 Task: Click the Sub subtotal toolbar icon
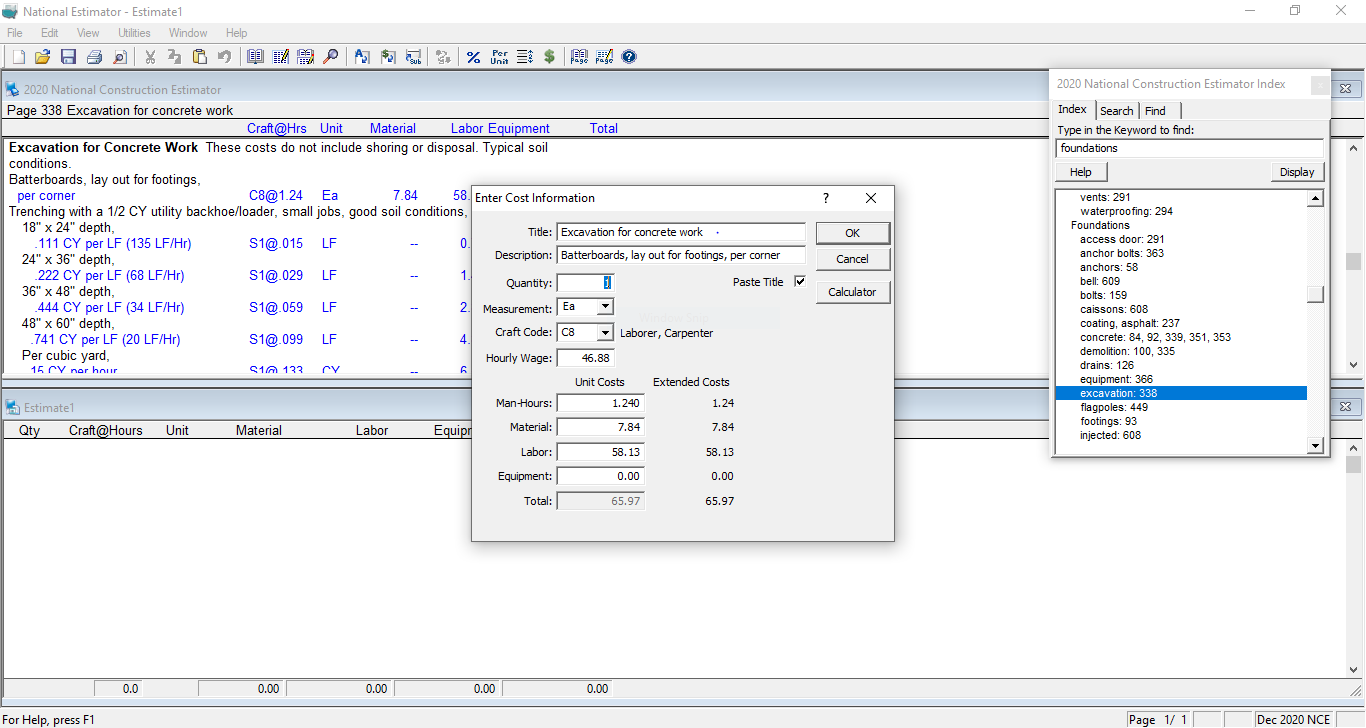[413, 57]
